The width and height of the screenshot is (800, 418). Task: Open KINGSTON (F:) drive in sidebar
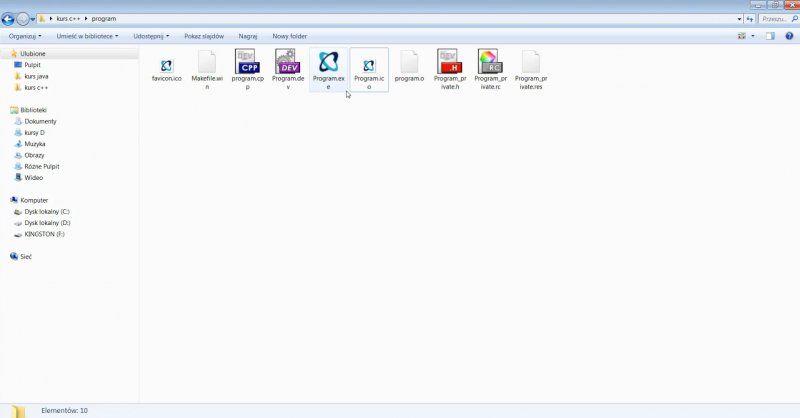click(44, 233)
